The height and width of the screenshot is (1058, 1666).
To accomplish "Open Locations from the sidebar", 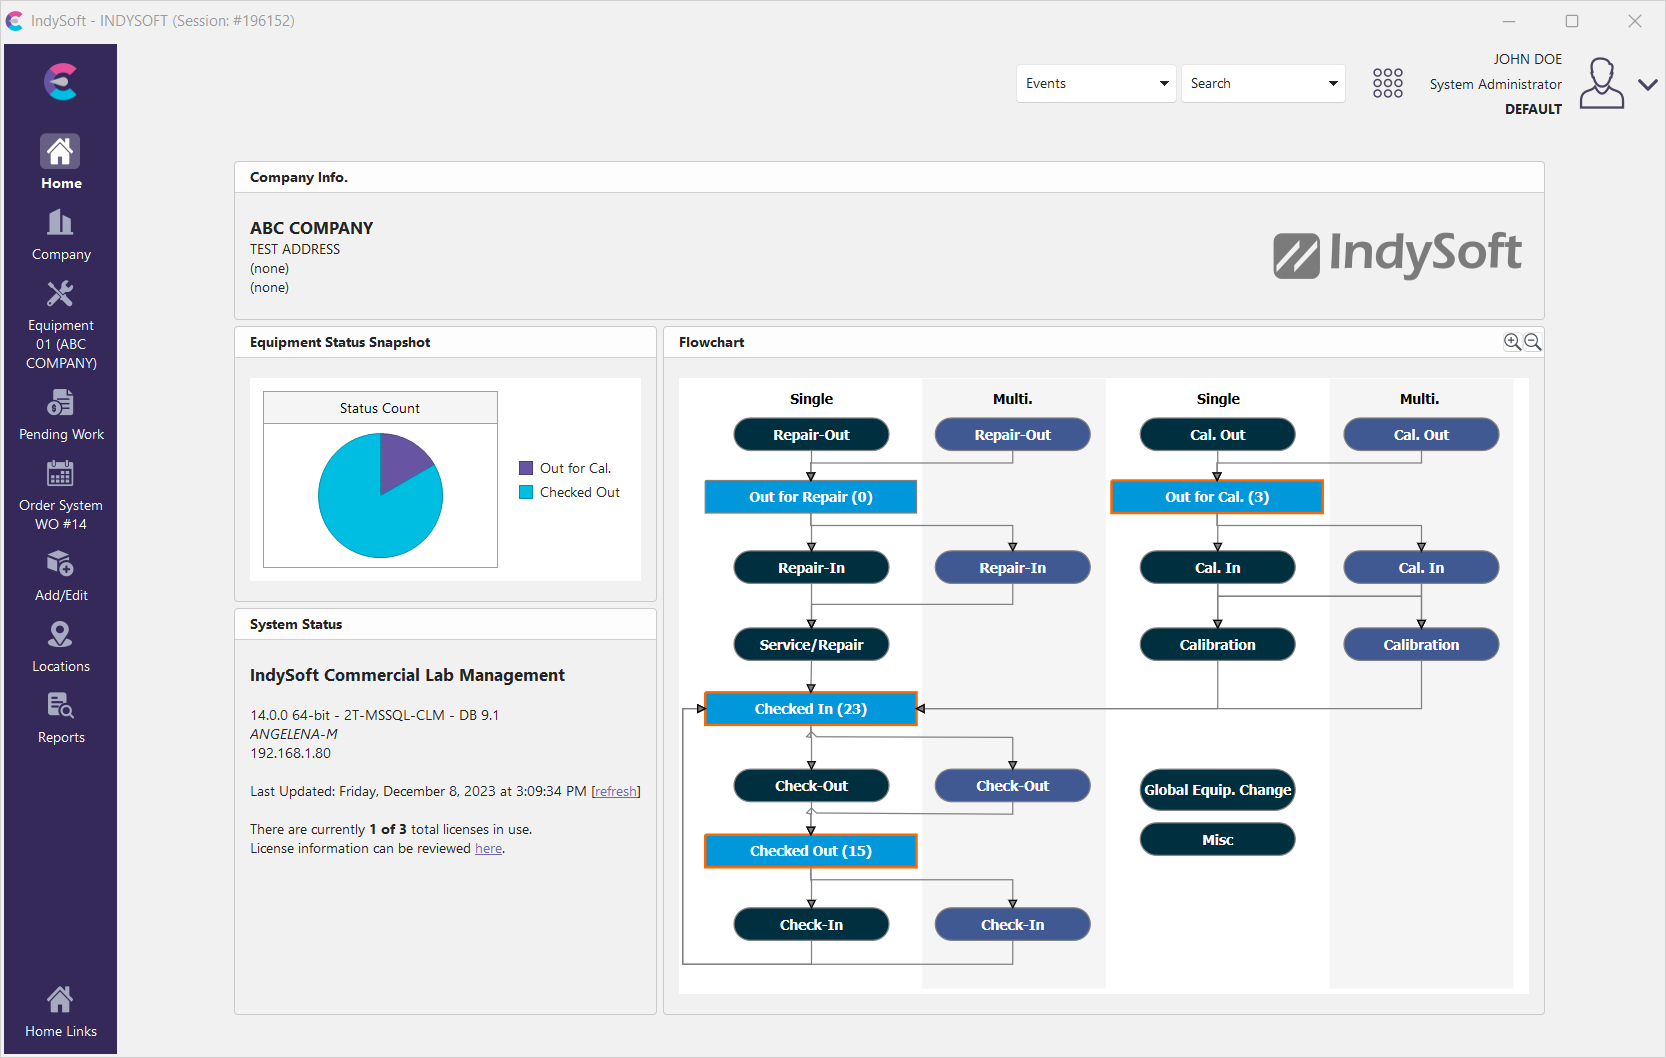I will [x=60, y=636].
